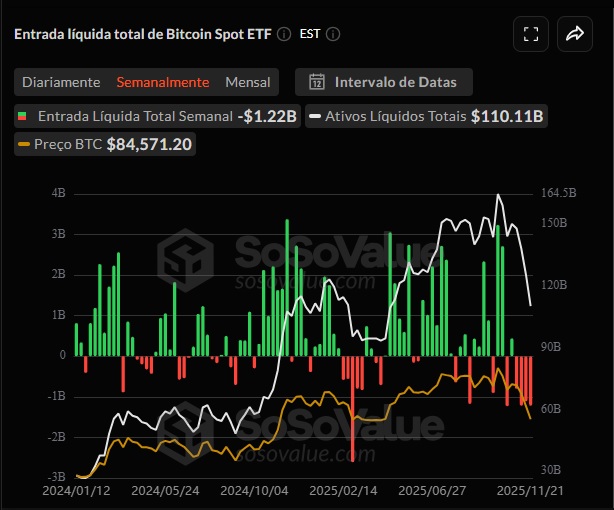Click info icon beside Bitcoin Spot ETF title
Image resolution: width=614 pixels, height=510 pixels.
[284, 34]
